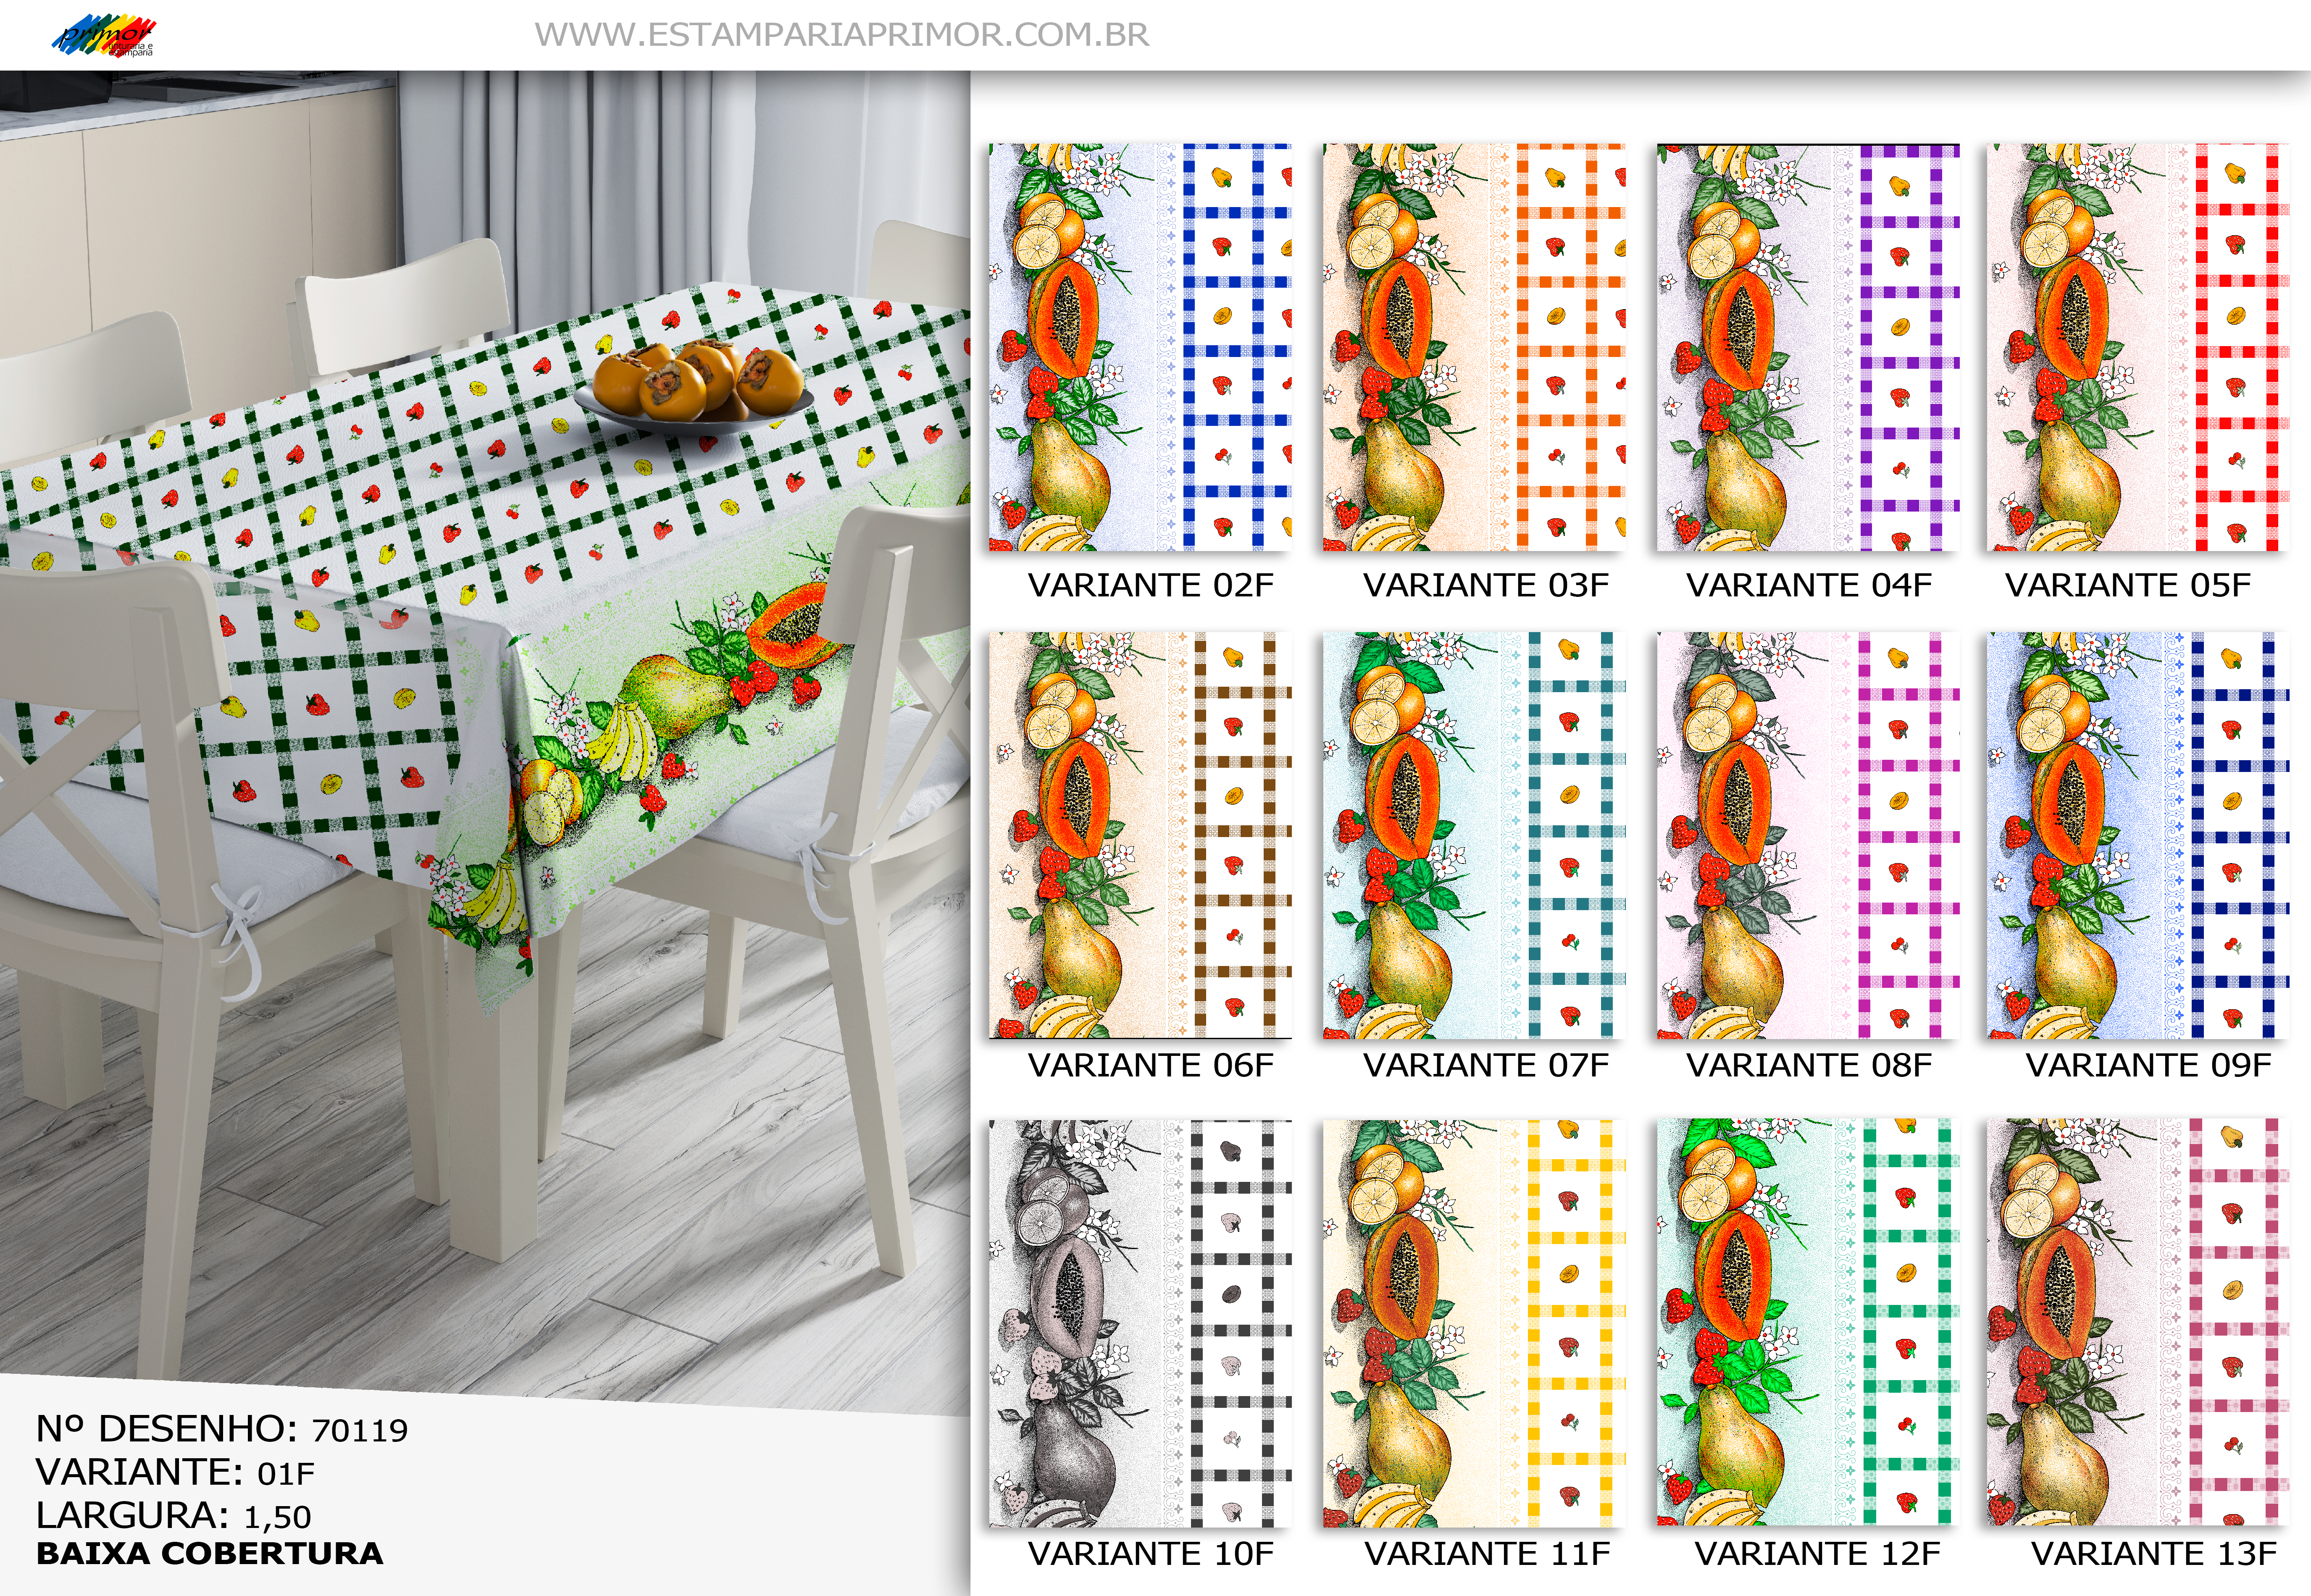Click the 'VARIANTE 11F' label
This screenshot has width=2311, height=1596.
click(1487, 1553)
